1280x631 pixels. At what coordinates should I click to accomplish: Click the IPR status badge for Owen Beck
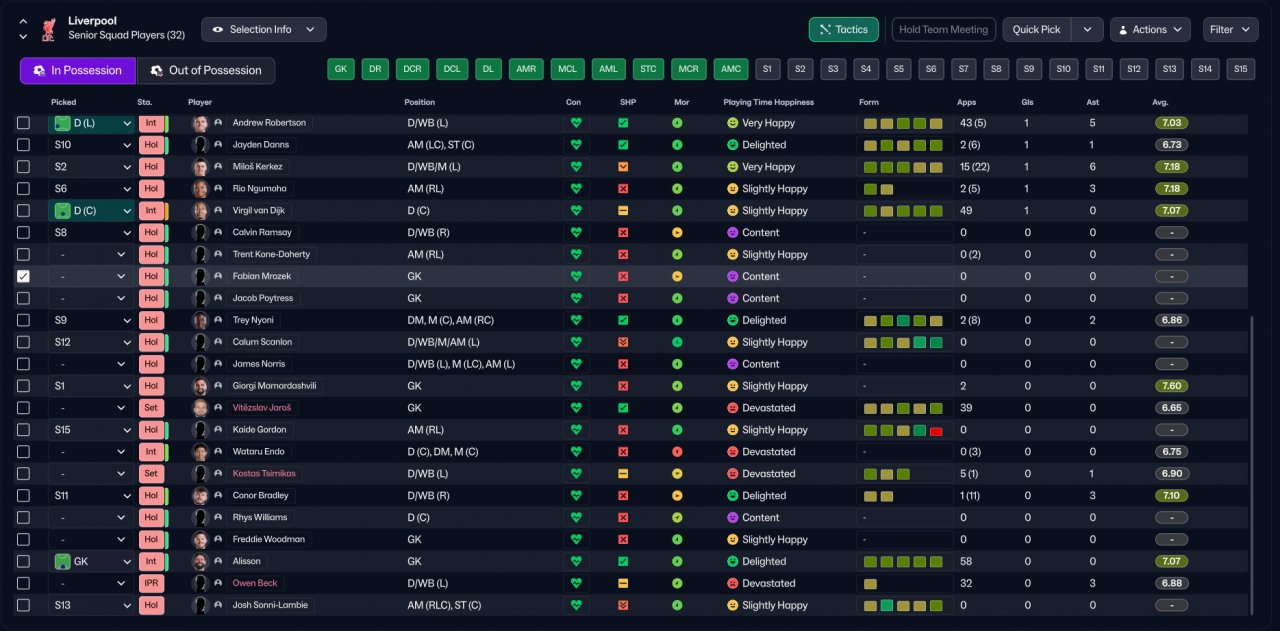(x=151, y=584)
